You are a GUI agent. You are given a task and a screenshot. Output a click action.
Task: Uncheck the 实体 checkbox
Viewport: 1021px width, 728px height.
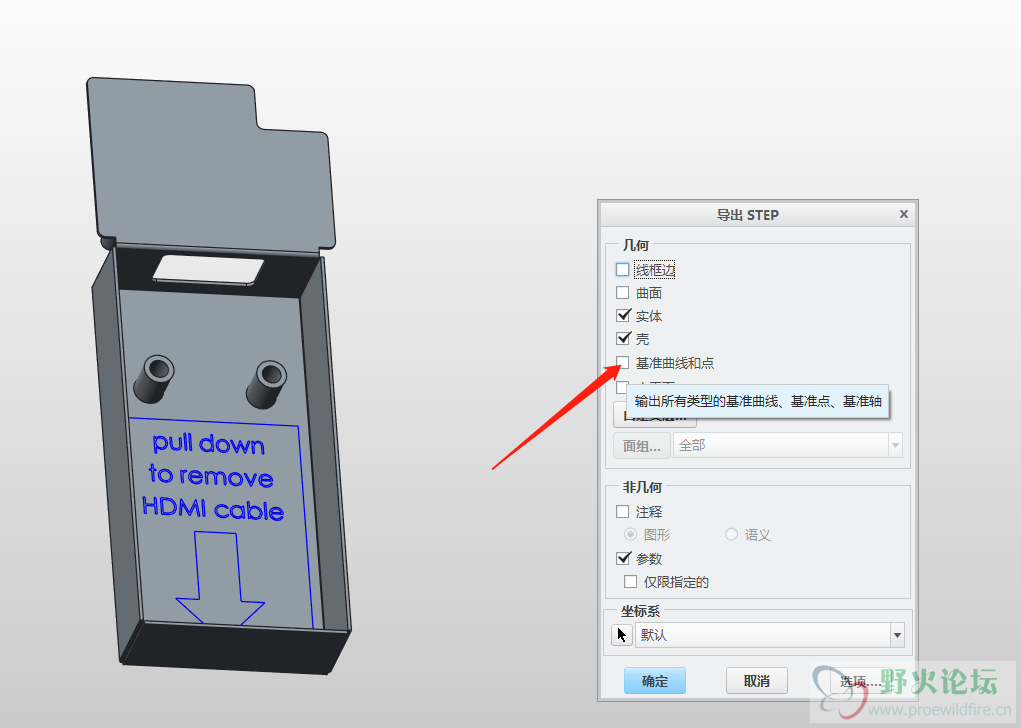pos(623,316)
